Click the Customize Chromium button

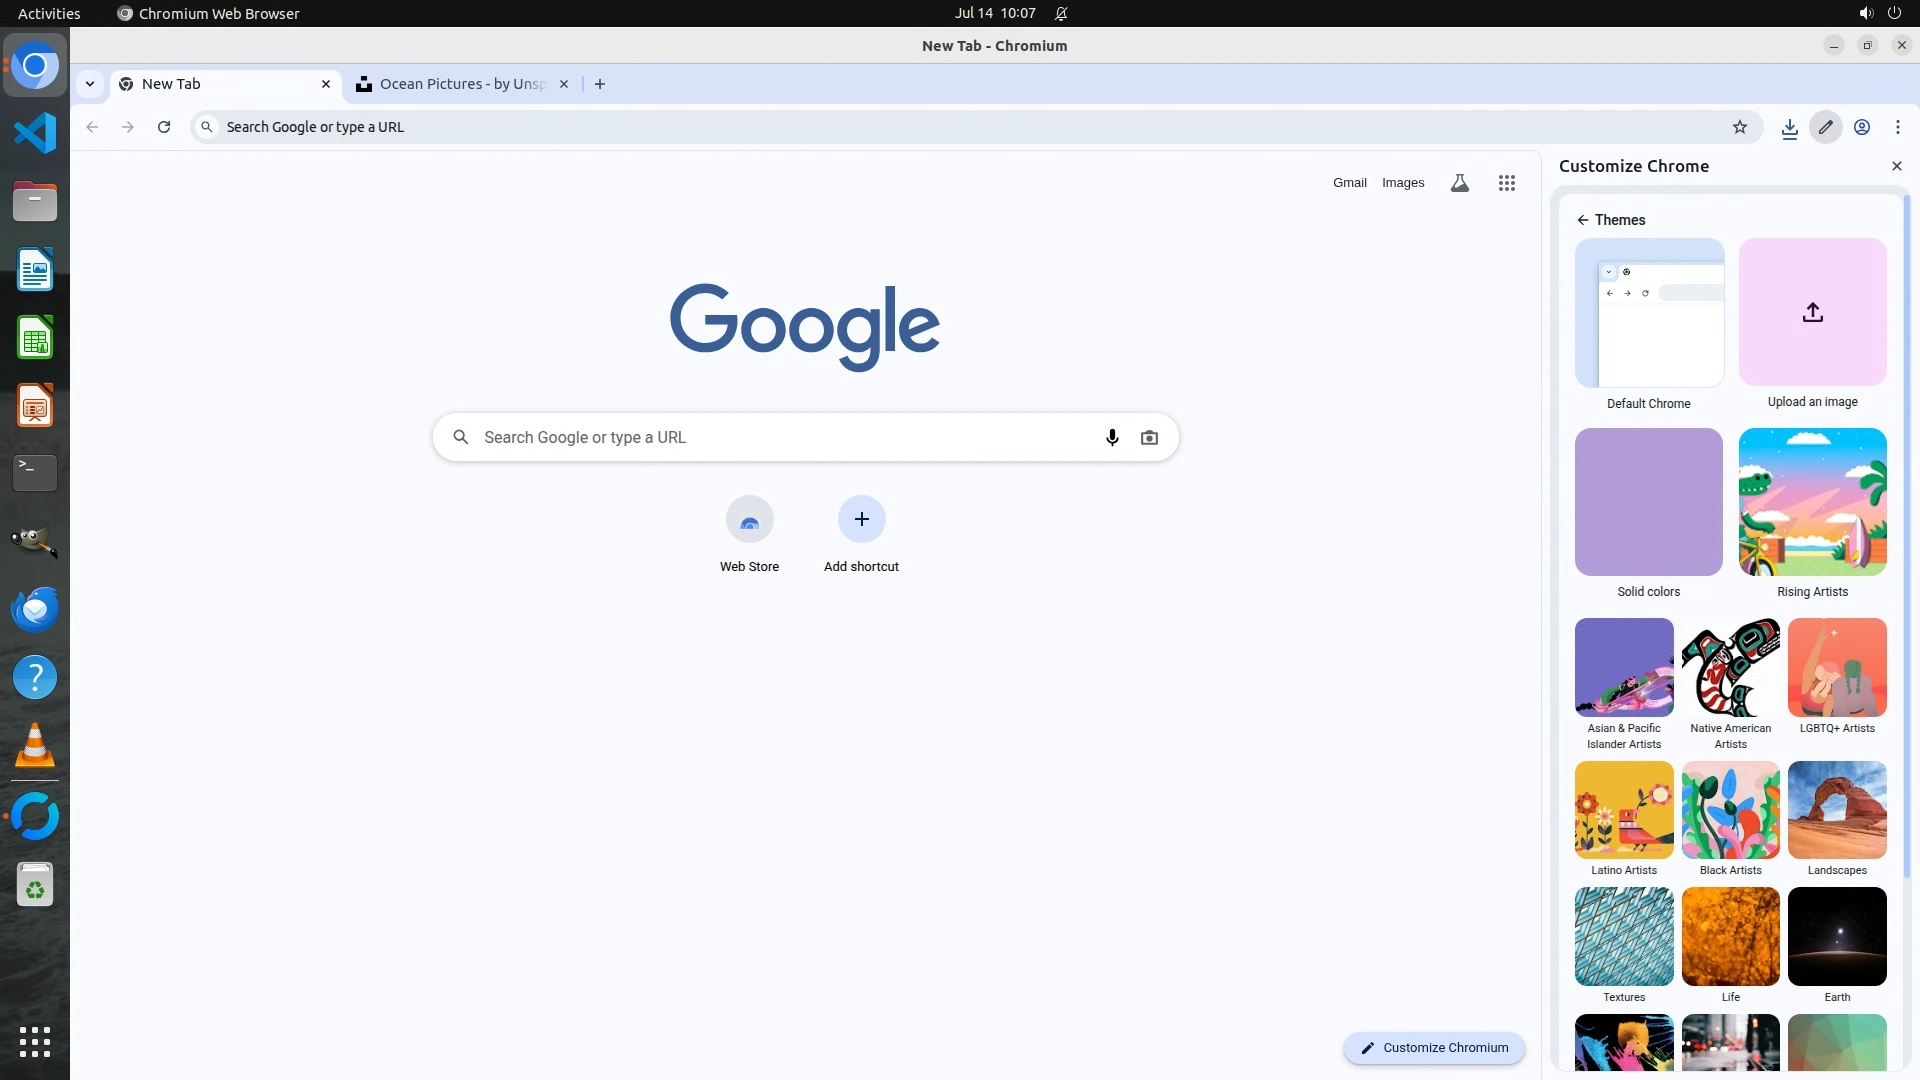tap(1433, 1047)
